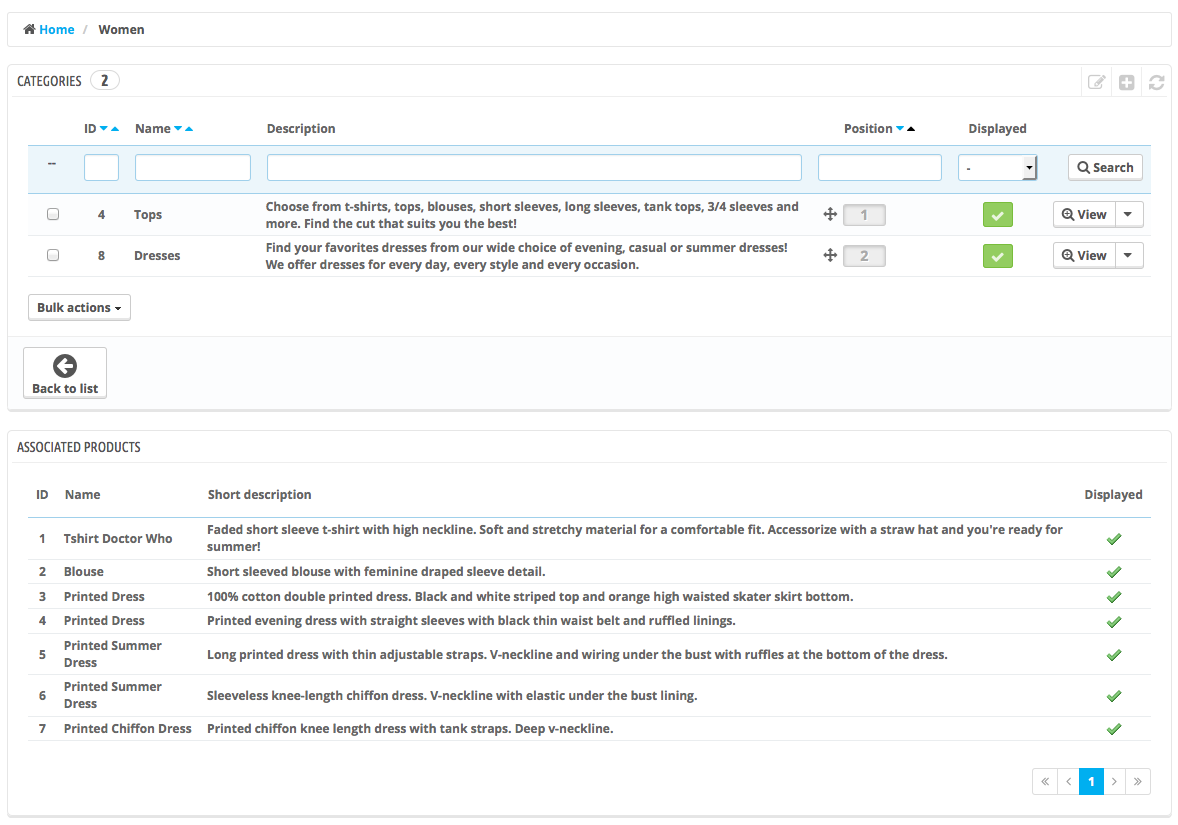Click Back to list button

[x=65, y=373]
